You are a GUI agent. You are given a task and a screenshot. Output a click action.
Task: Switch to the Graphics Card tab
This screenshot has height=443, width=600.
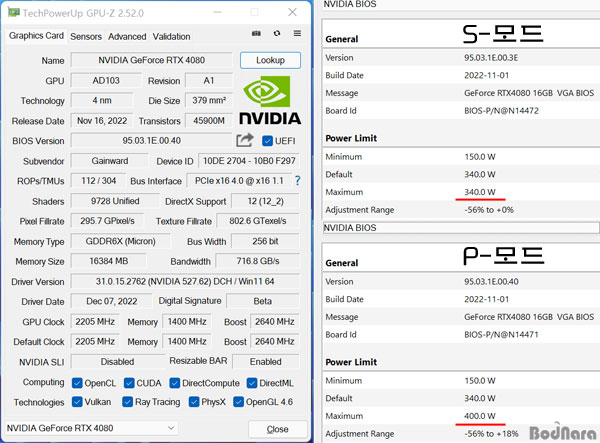(36, 36)
